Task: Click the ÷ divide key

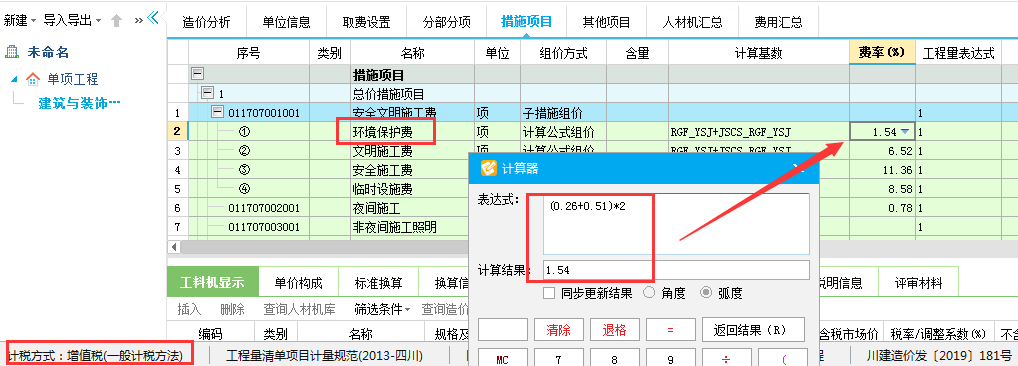Action: (726, 358)
